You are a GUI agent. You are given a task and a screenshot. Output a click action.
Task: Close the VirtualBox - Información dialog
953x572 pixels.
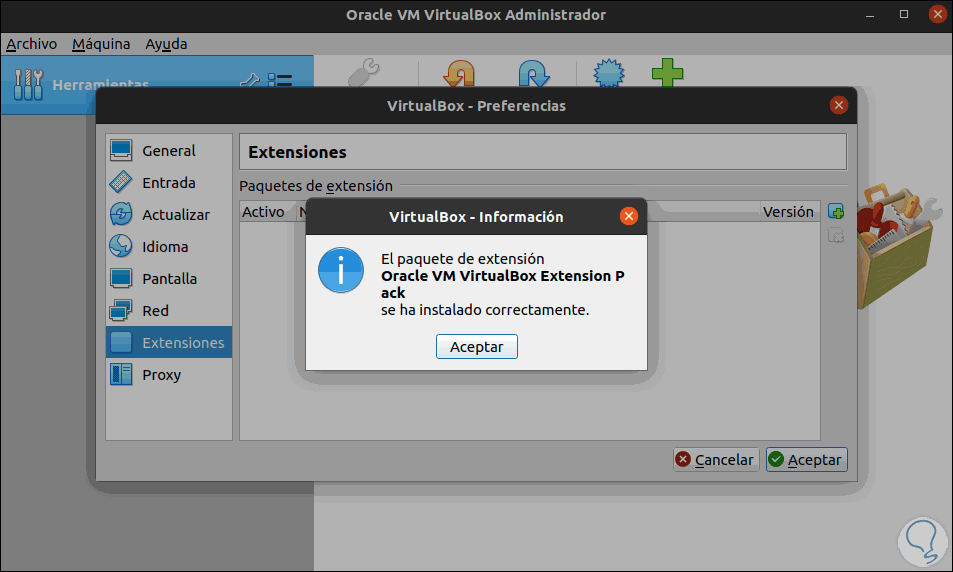628,216
